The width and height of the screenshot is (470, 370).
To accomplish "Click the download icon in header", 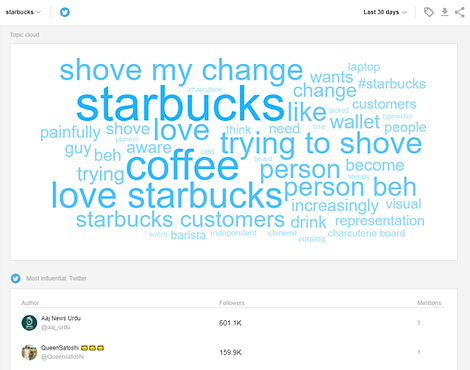I will click(445, 12).
